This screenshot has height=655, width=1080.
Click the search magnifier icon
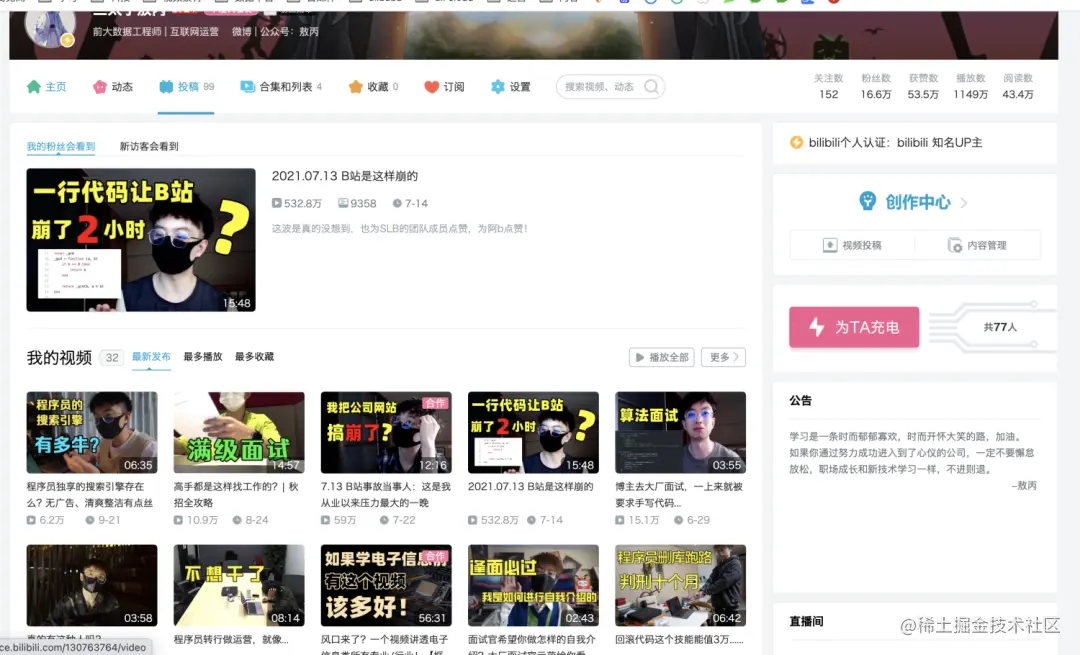(x=651, y=87)
